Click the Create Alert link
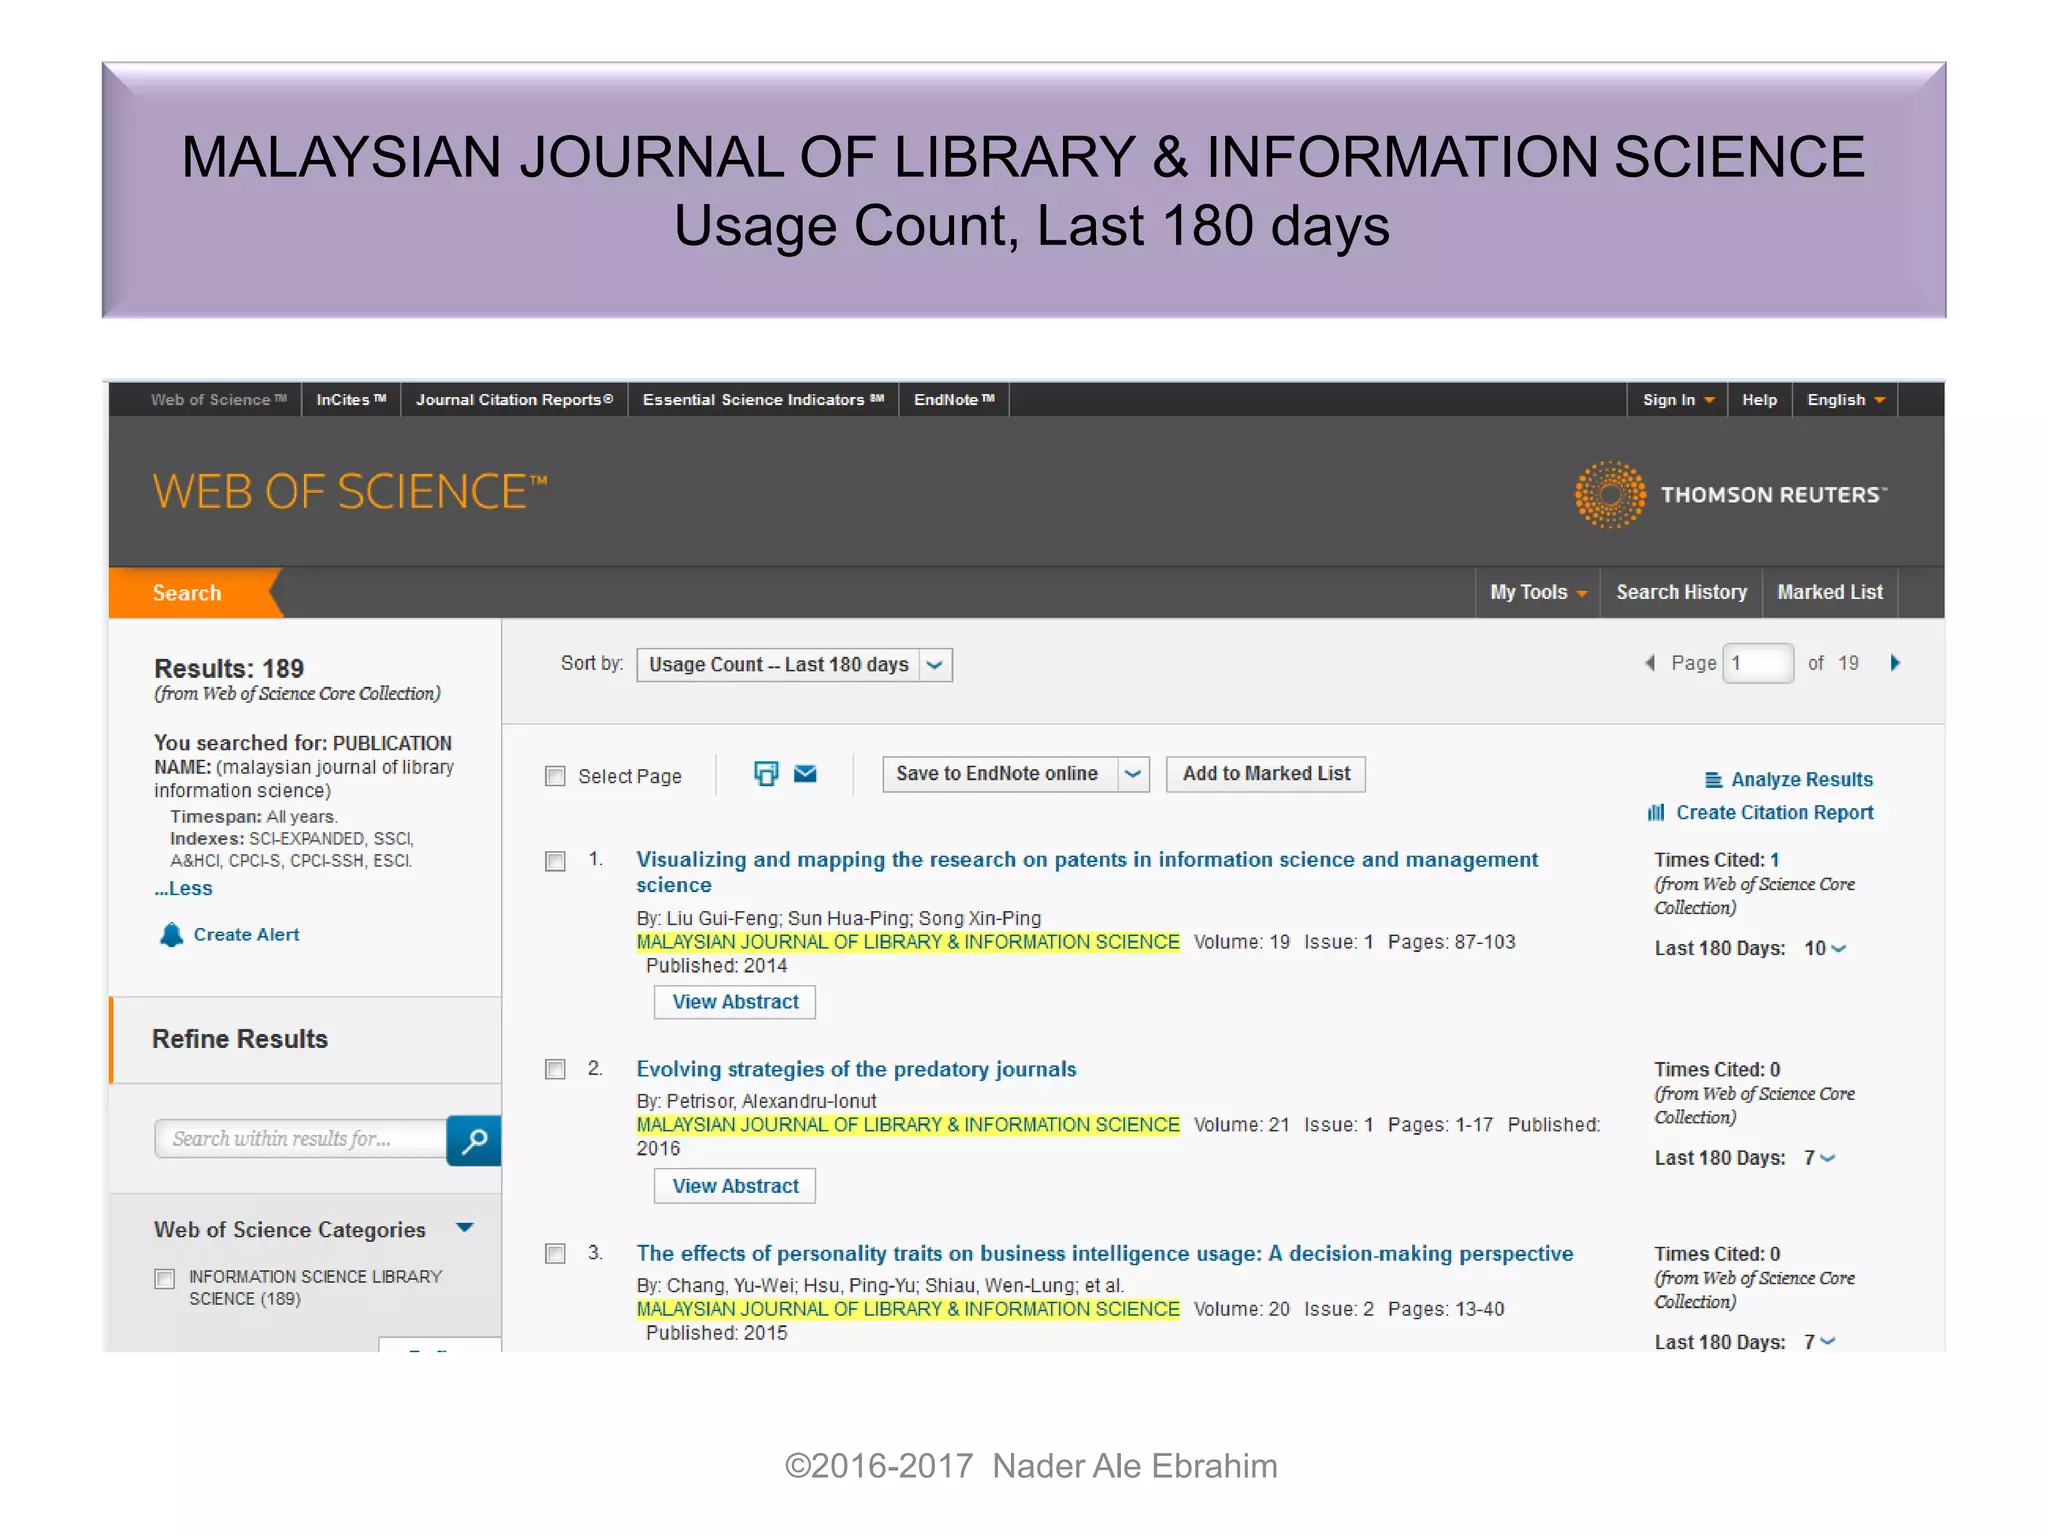Viewport: 2048px width, 1536px height. pyautogui.click(x=246, y=935)
